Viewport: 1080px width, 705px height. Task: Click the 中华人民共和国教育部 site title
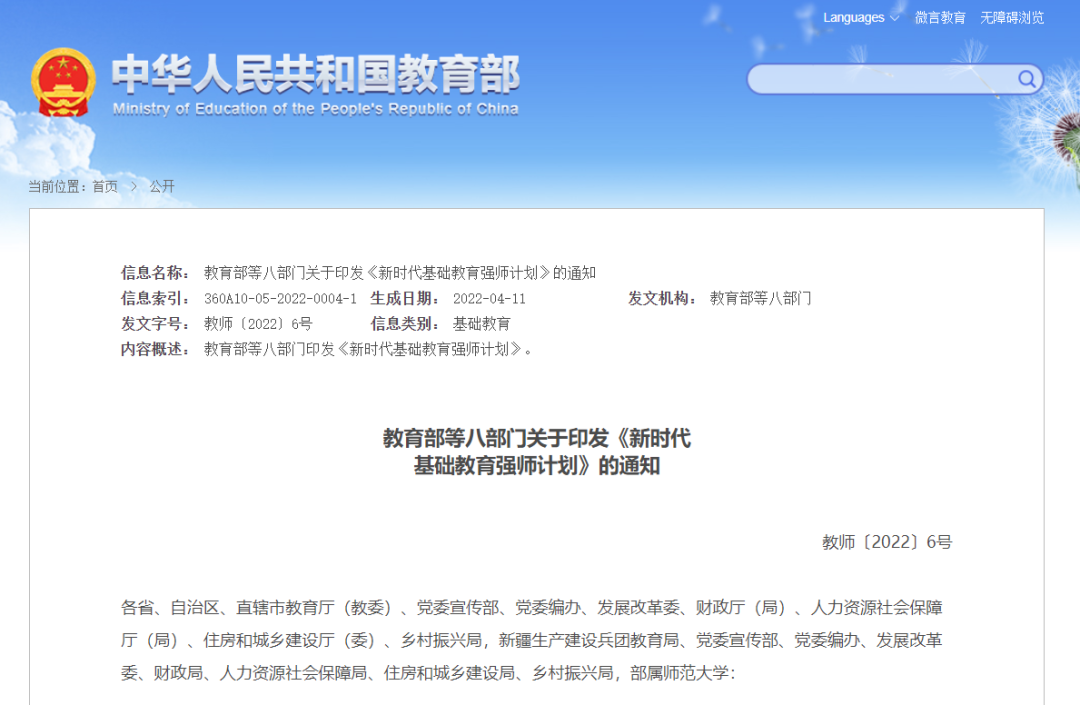(x=315, y=74)
